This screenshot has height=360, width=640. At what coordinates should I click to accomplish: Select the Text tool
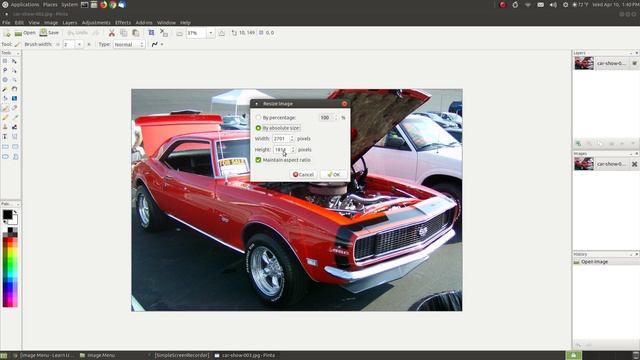5,137
